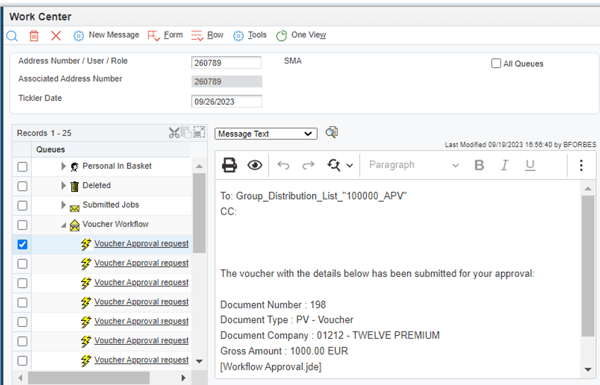Image resolution: width=600 pixels, height=385 pixels.
Task: Click the red X Close icon
Action: [56, 36]
